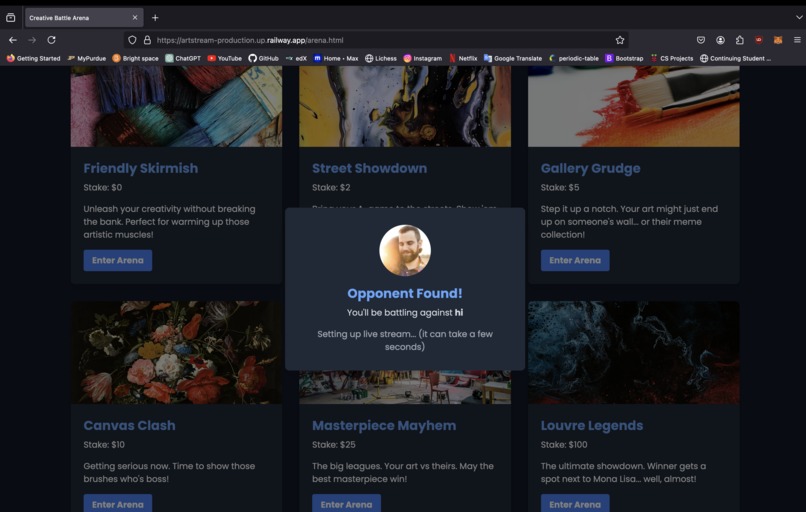Click the Louvre Legends dark smoke image
This screenshot has width=806, height=512.
point(634,353)
